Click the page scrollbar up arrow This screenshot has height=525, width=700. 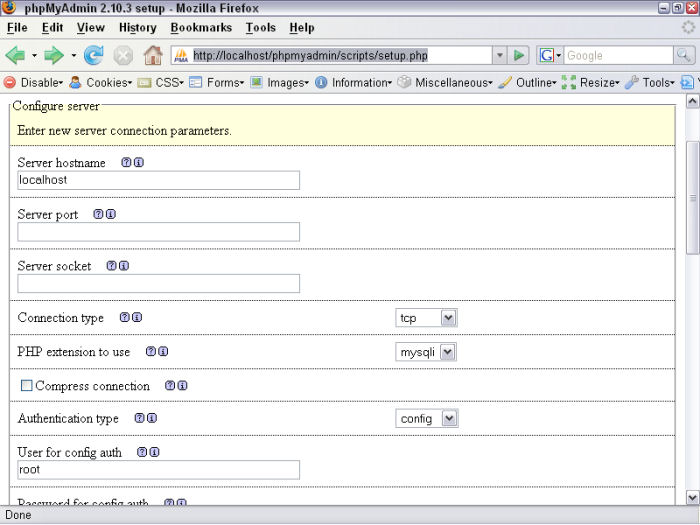(692, 101)
